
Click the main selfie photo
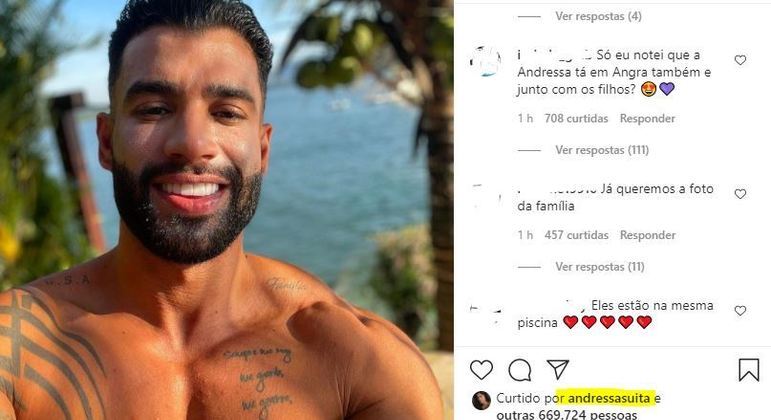click(226, 210)
